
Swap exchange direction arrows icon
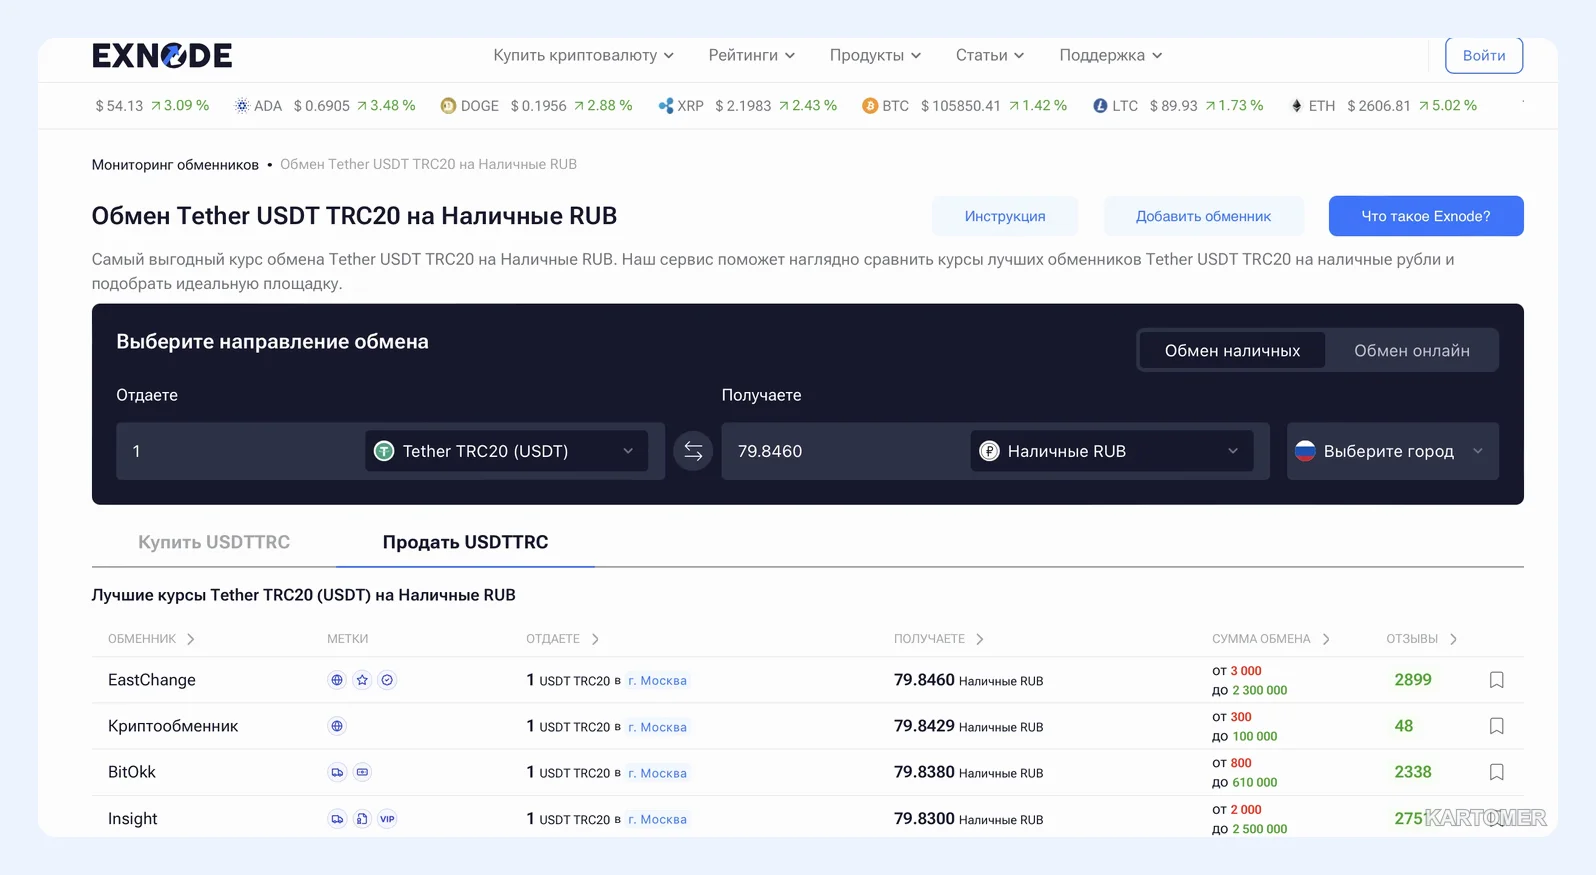(693, 451)
